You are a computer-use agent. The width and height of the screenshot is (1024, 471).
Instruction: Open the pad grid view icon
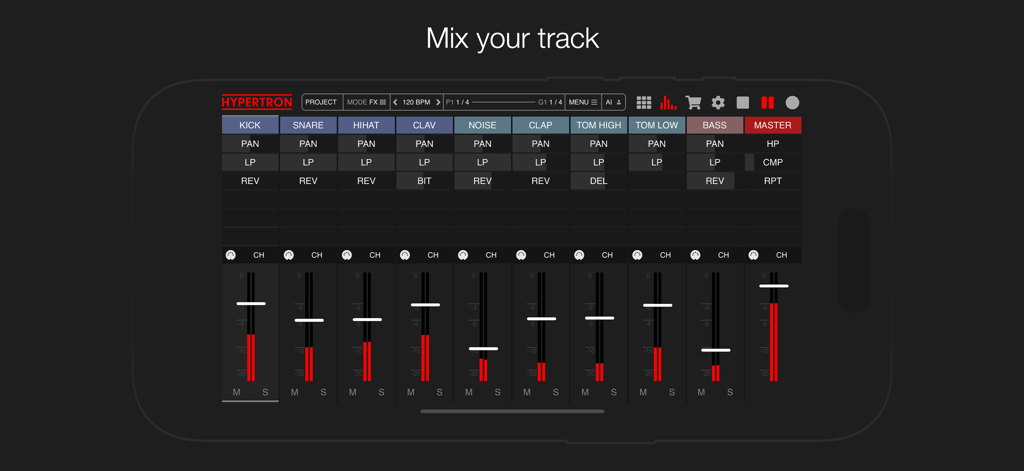coord(644,103)
